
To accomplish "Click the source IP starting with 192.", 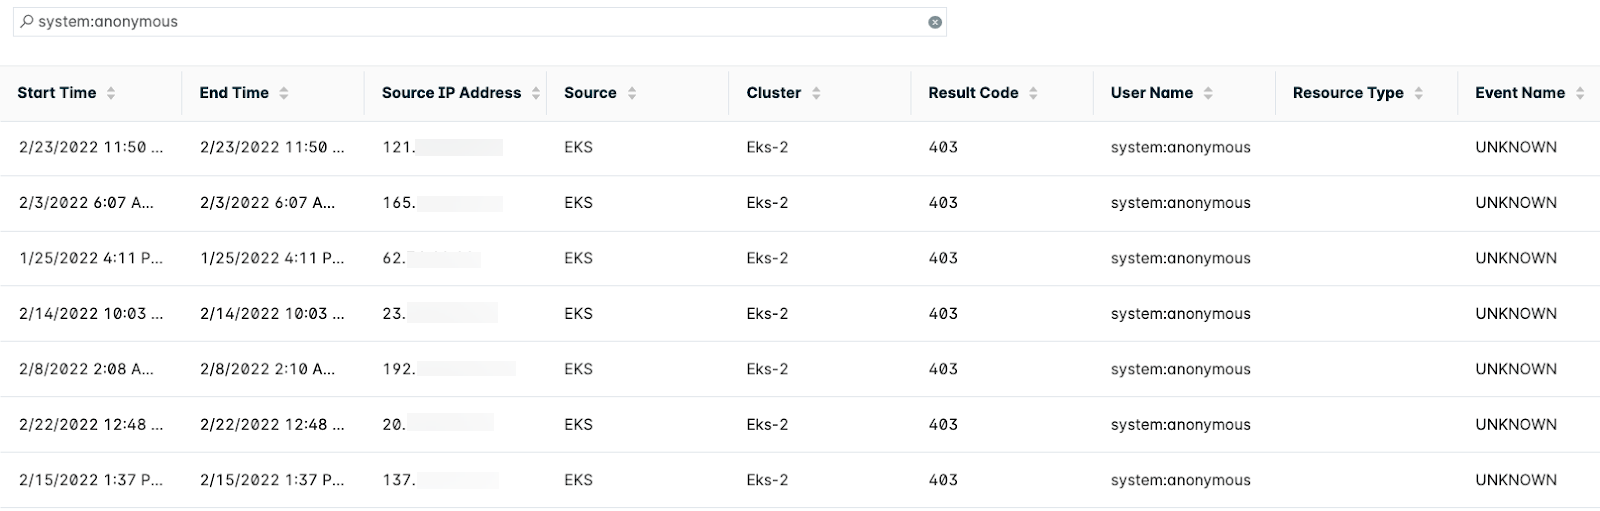I will [x=449, y=369].
